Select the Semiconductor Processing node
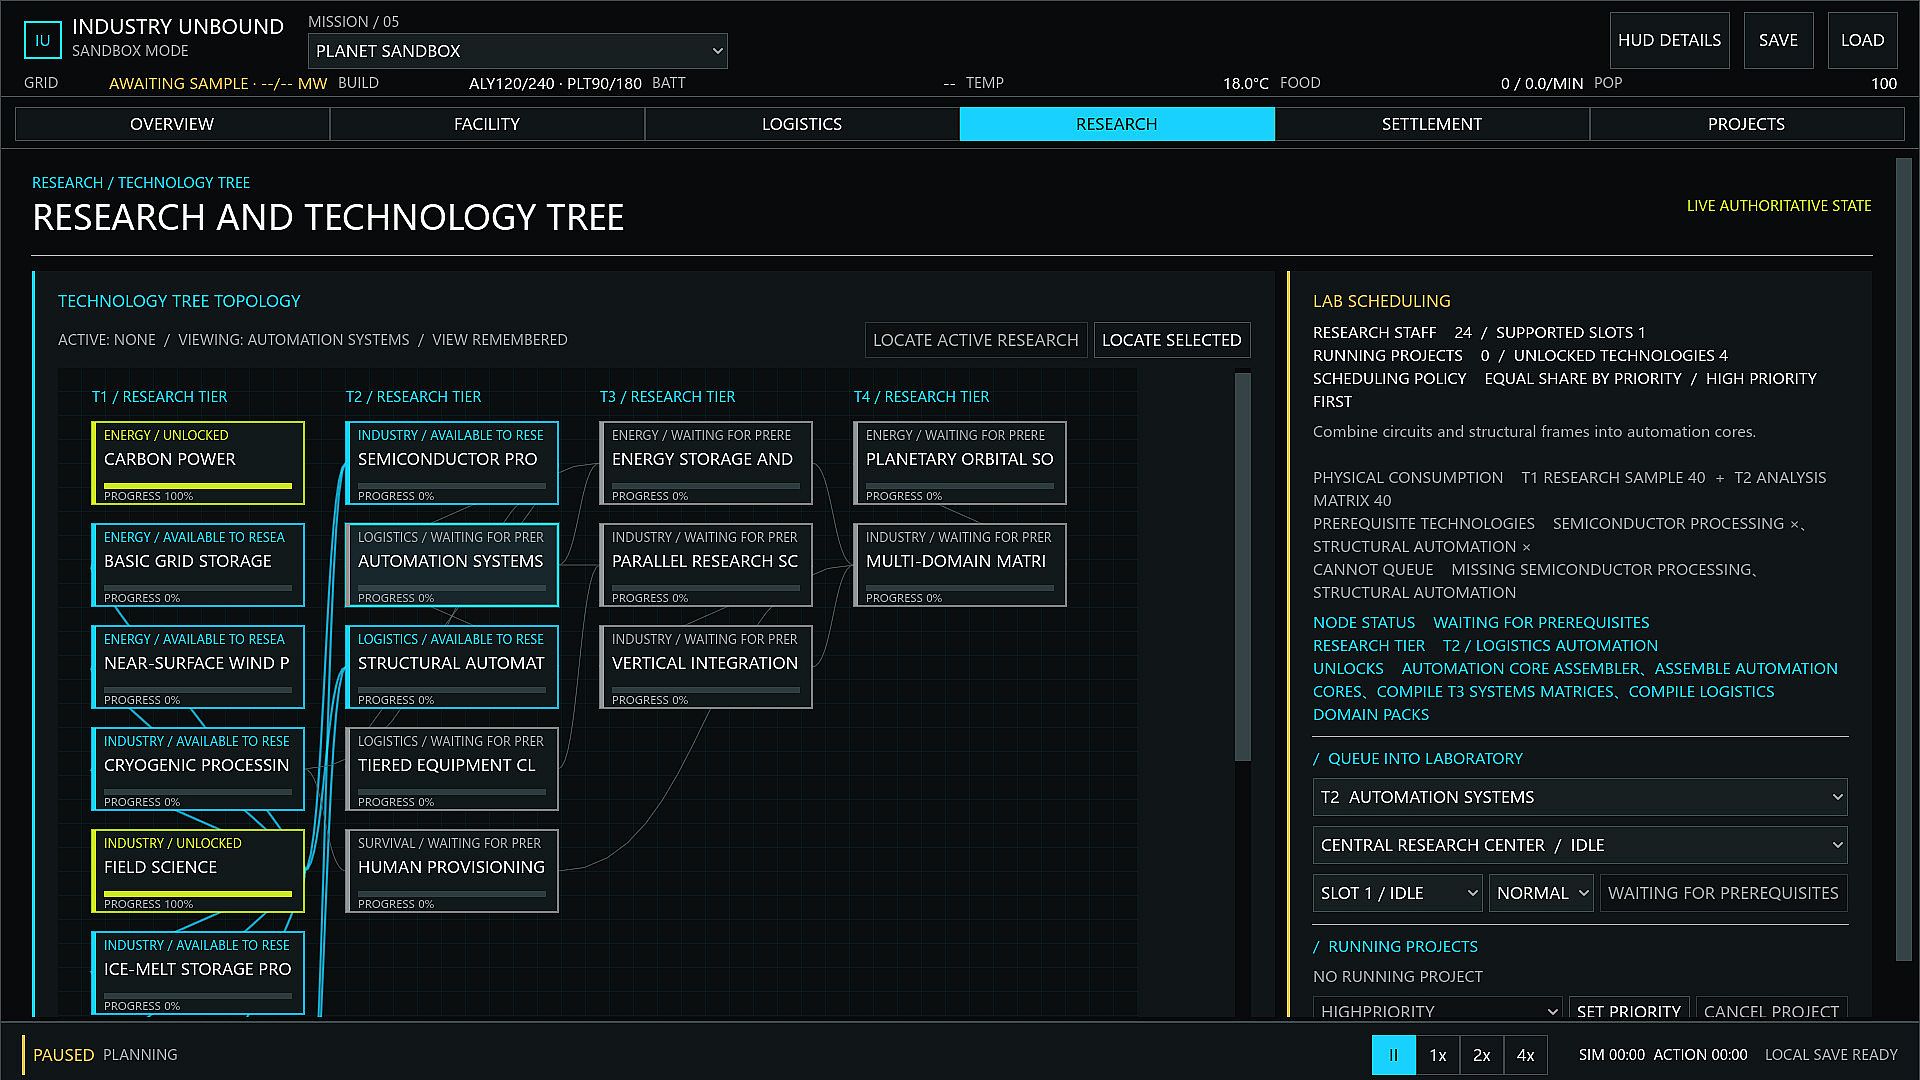 click(452, 463)
